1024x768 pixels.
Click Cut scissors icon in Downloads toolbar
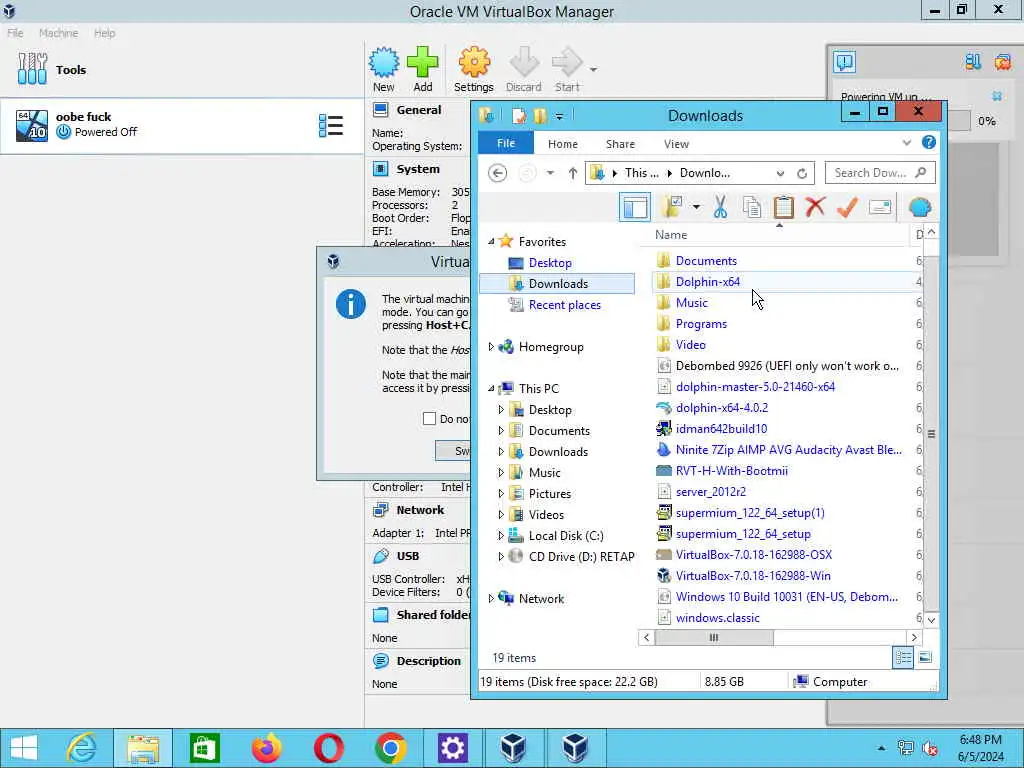[720, 207]
